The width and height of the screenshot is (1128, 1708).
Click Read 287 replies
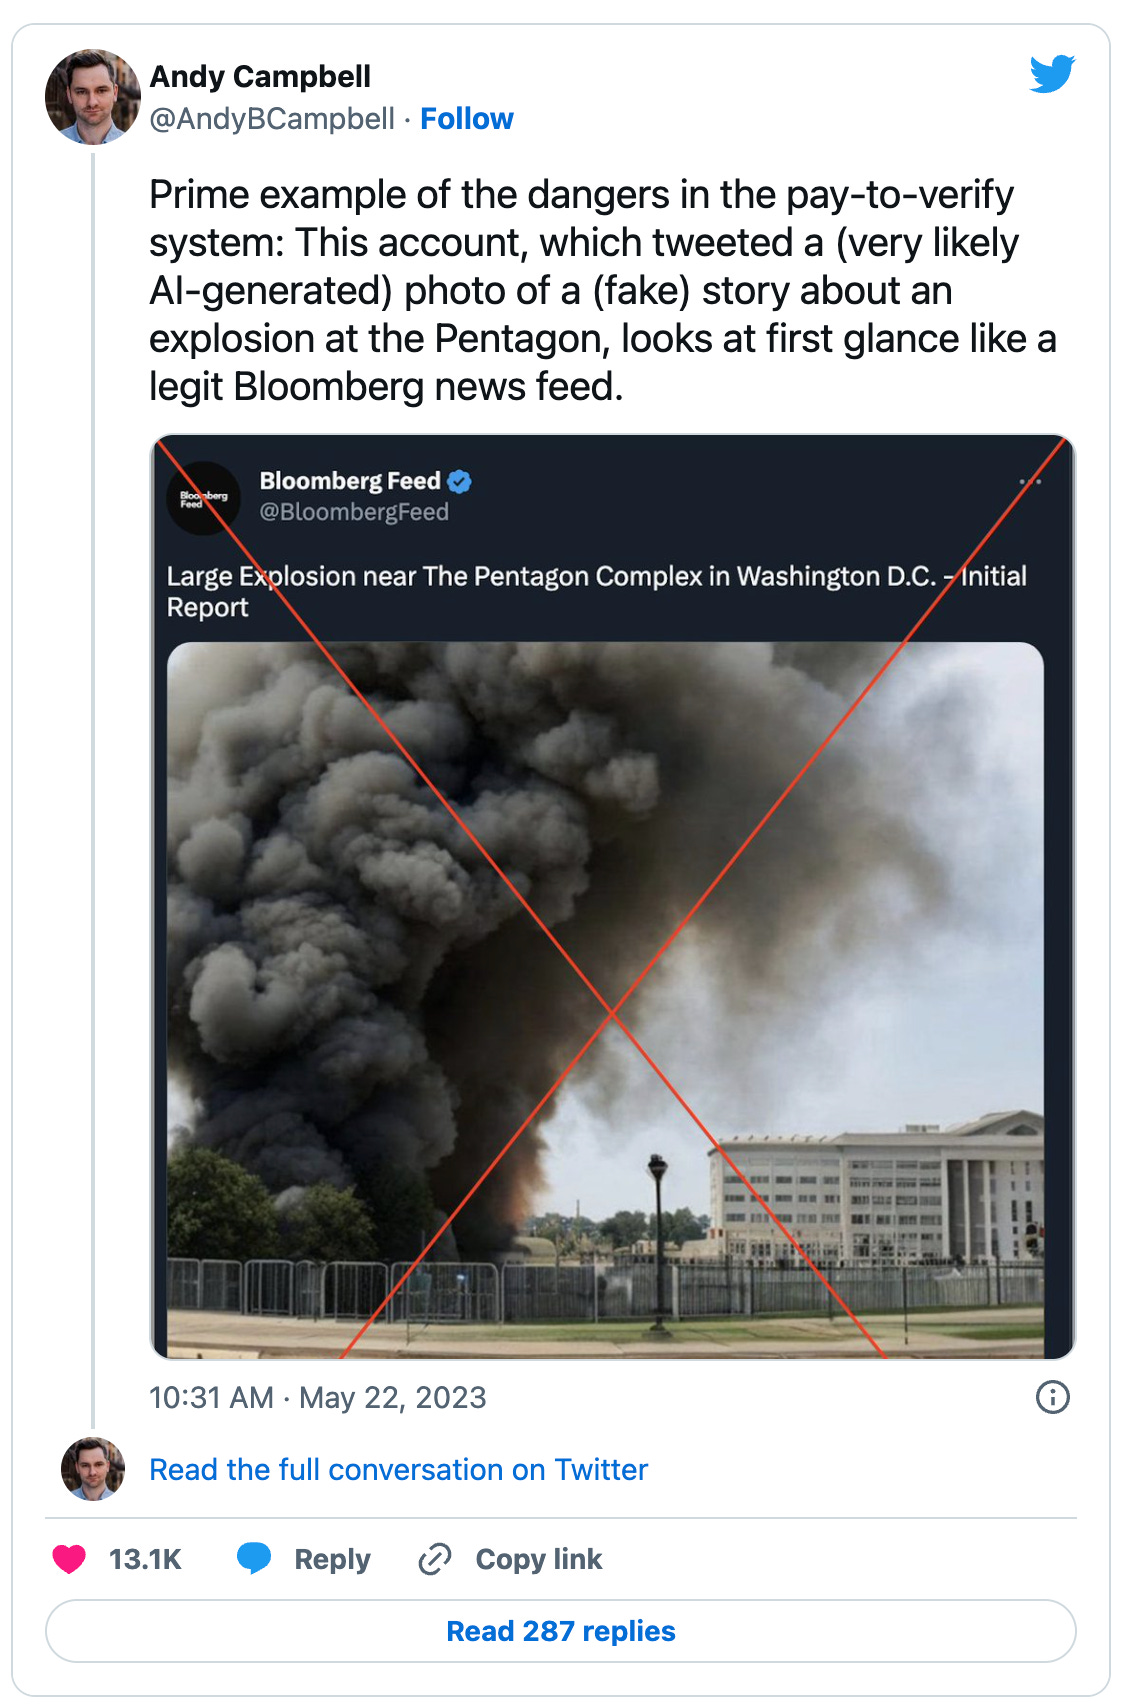562,1630
